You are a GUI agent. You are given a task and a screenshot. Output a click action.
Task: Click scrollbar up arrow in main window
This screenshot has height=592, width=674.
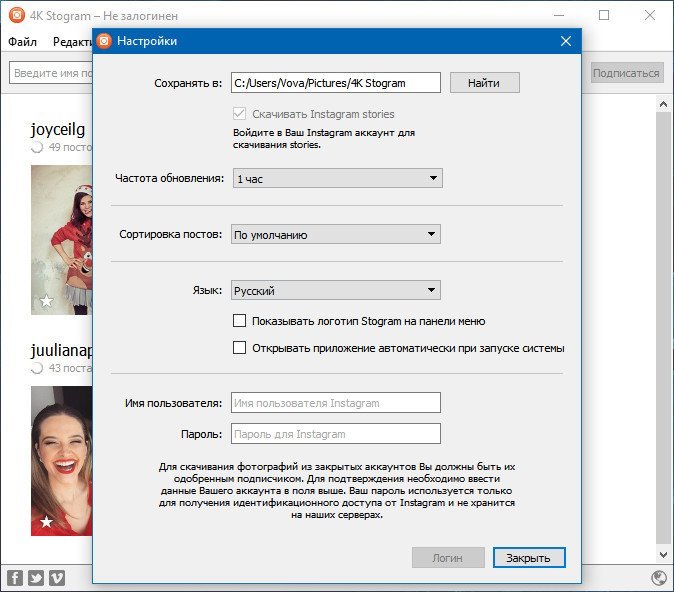663,104
